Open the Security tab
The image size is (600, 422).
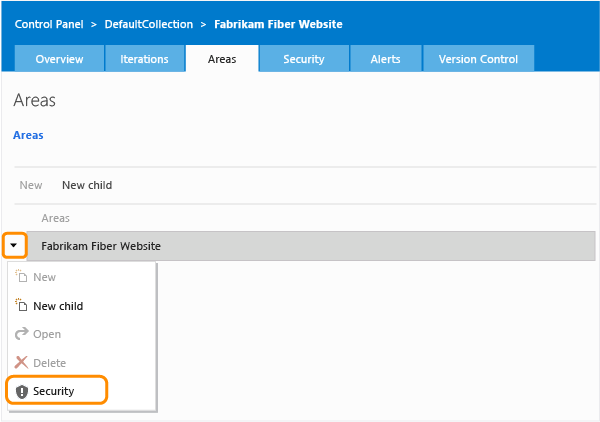[x=304, y=59]
